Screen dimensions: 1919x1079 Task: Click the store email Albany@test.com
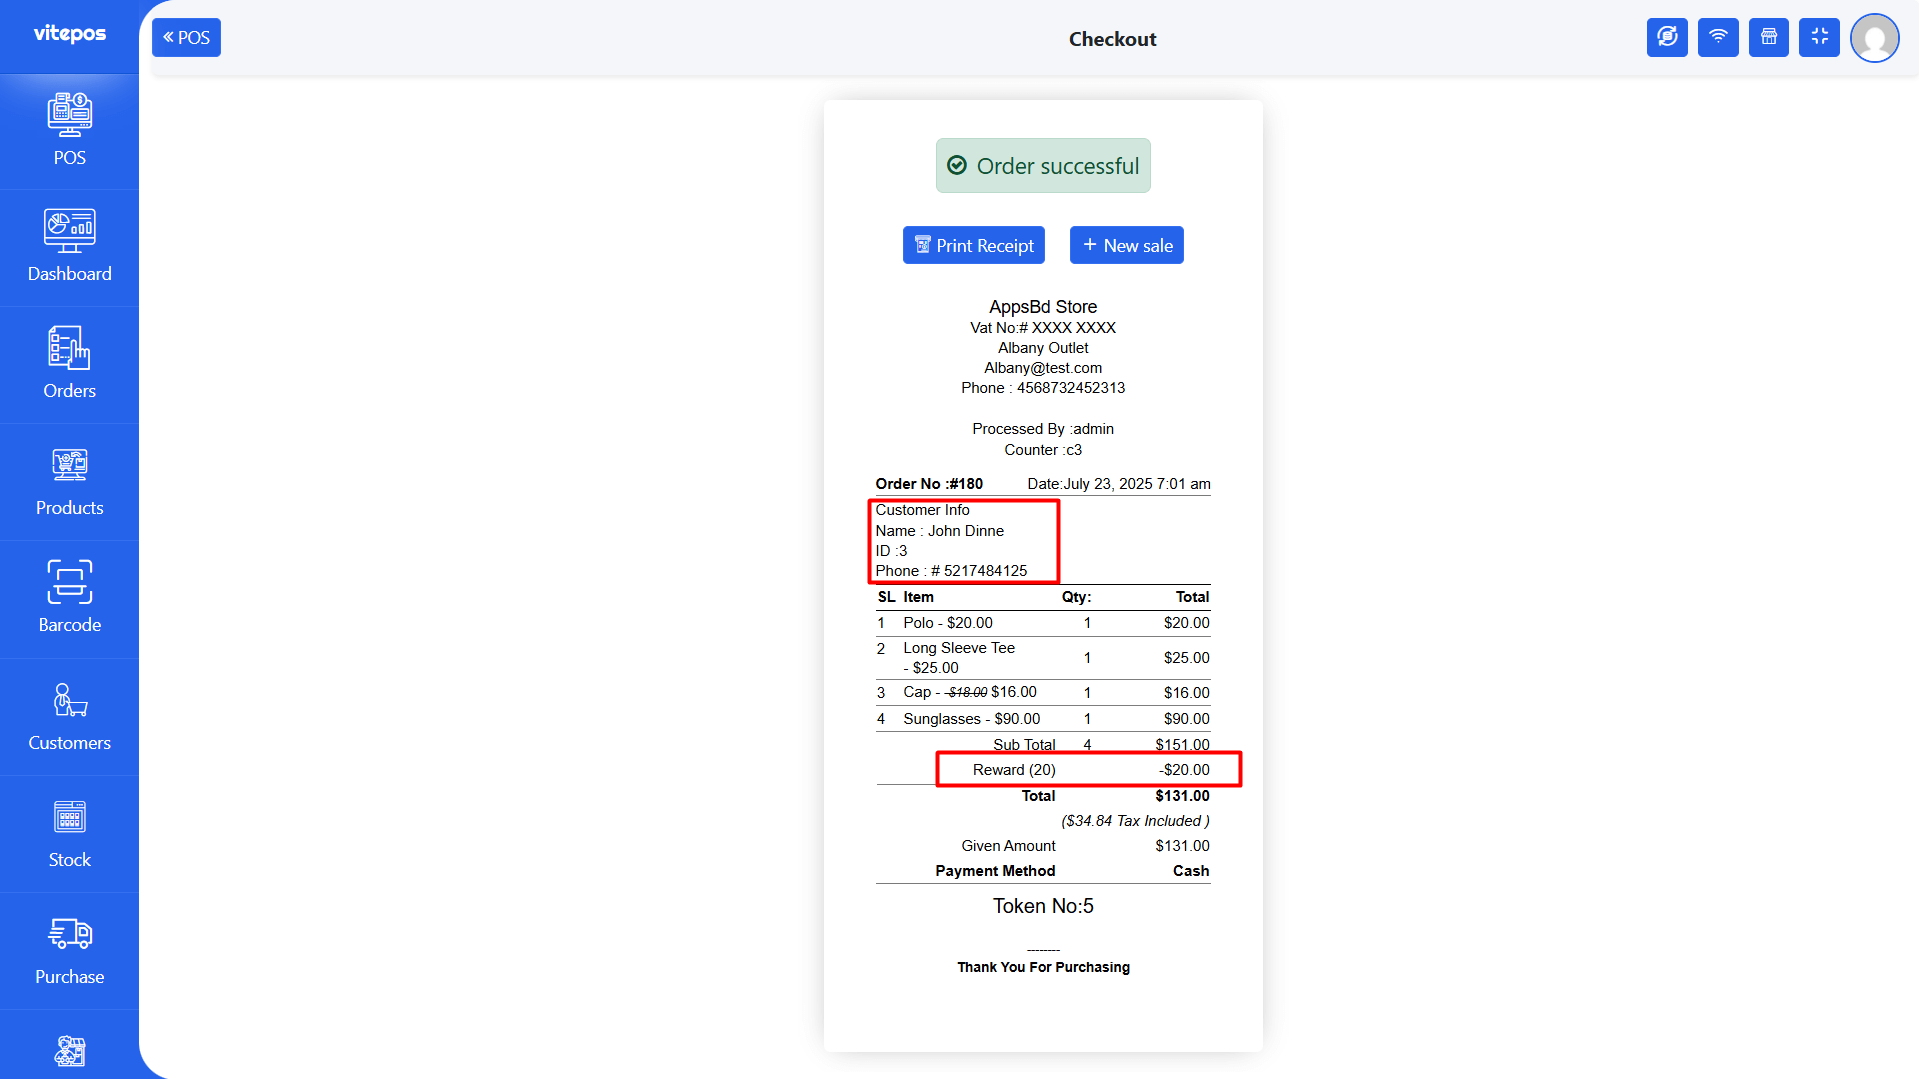[1043, 368]
